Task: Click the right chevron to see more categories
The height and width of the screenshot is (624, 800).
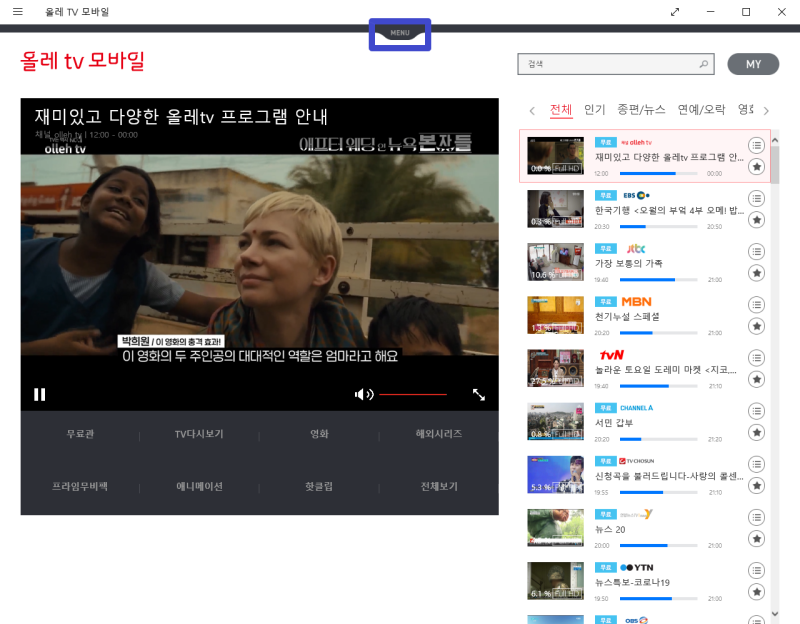Action: coord(765,111)
